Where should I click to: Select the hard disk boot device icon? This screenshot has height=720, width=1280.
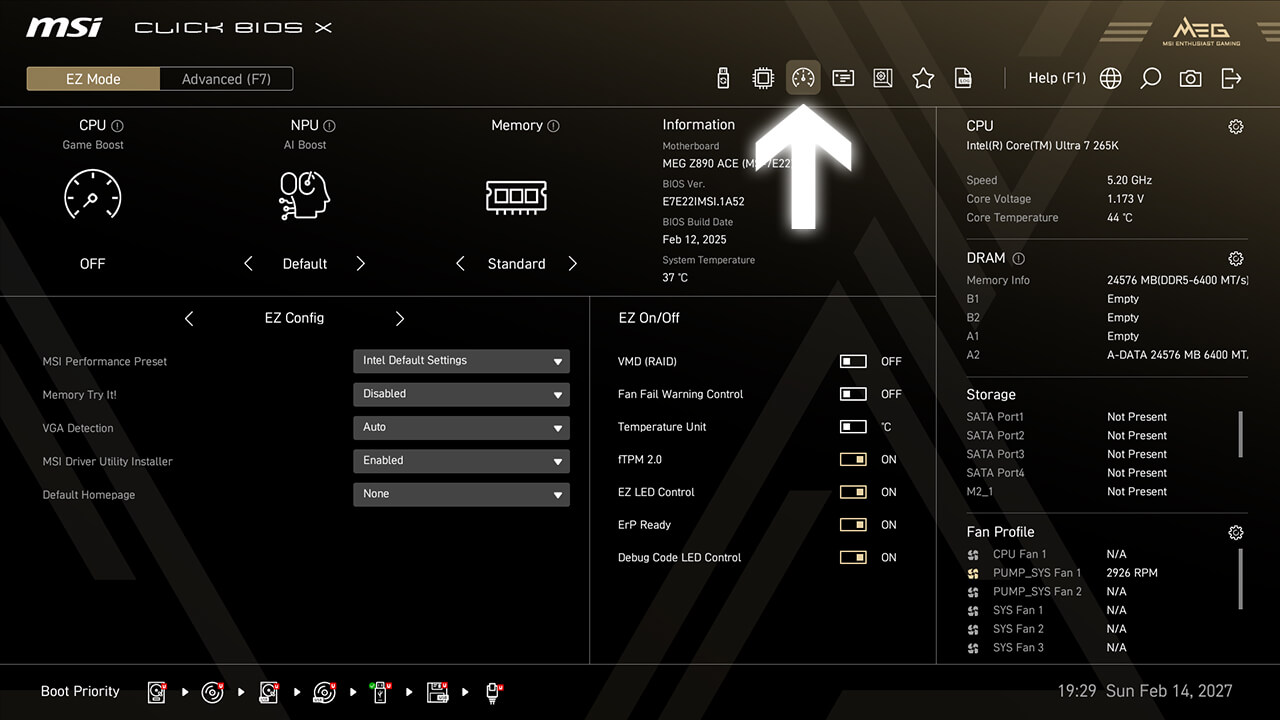[x=158, y=692]
